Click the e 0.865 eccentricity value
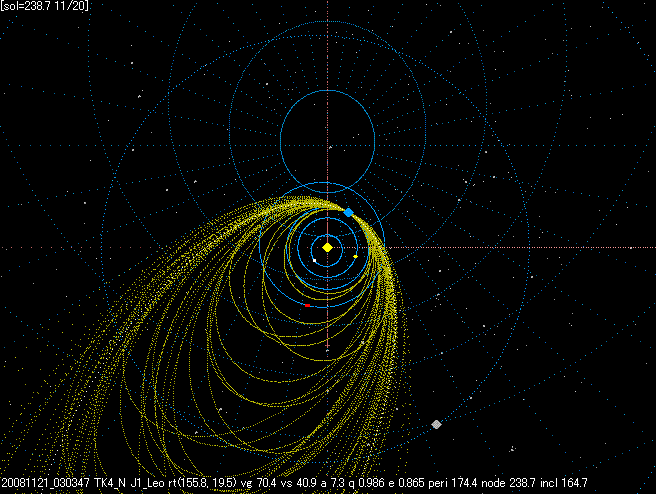 click(407, 483)
